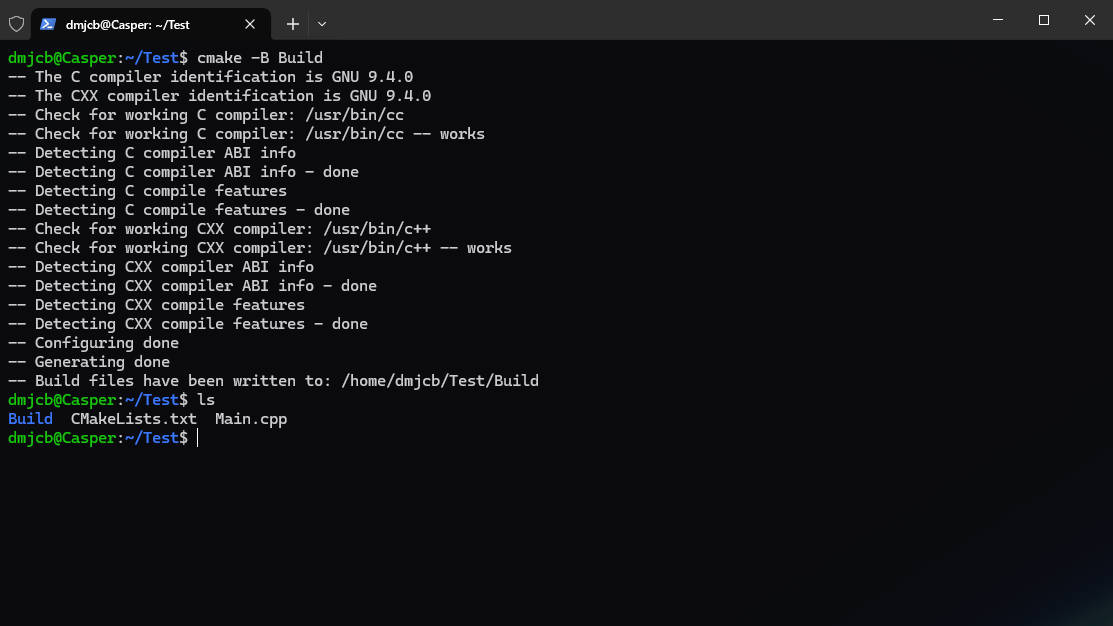The height and width of the screenshot is (626, 1113).
Task: Open the new tab profile dropdown
Action: pos(322,24)
